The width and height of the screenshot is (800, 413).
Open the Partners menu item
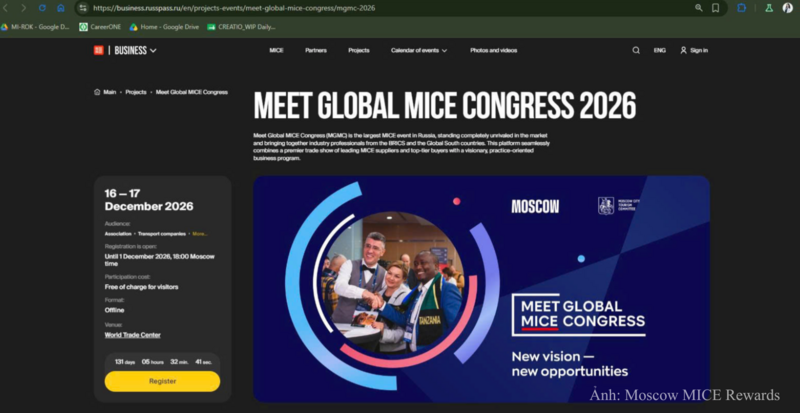316,51
